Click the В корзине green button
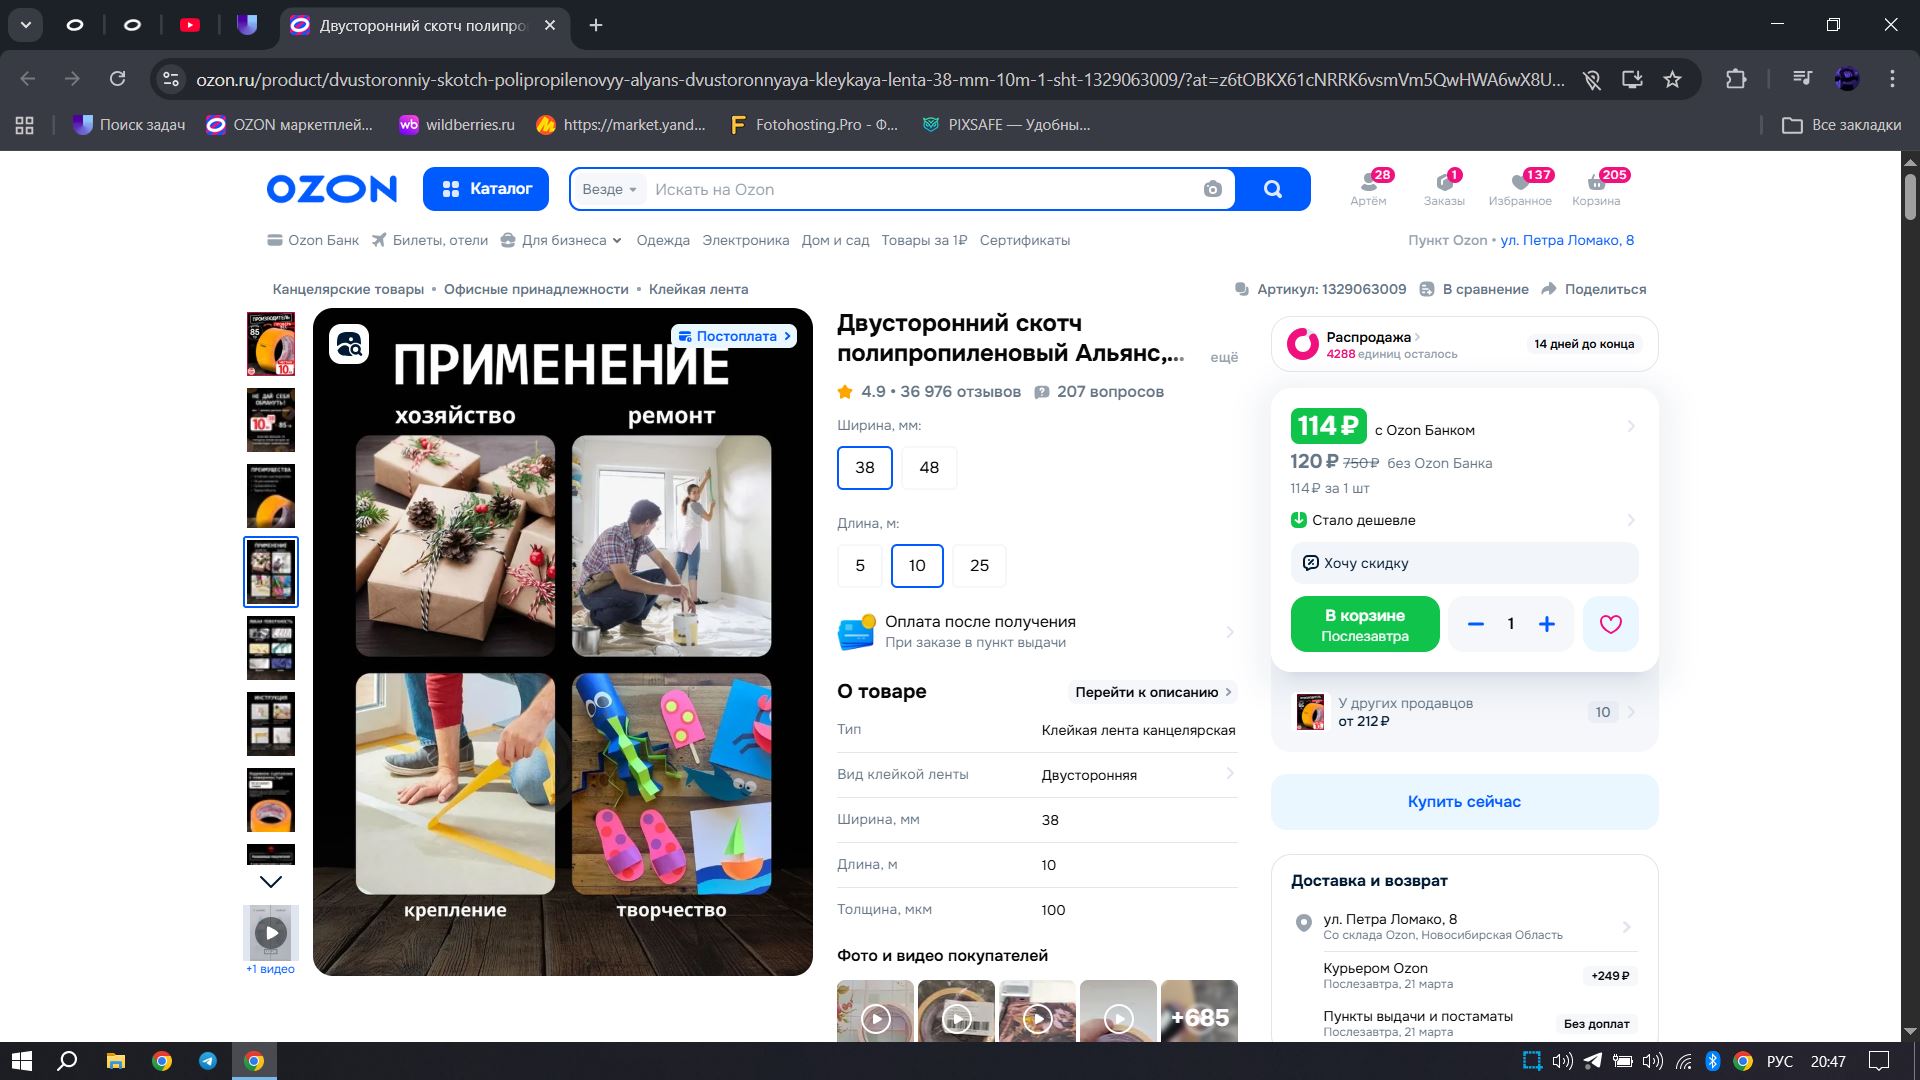This screenshot has height=1080, width=1920. pyautogui.click(x=1365, y=624)
